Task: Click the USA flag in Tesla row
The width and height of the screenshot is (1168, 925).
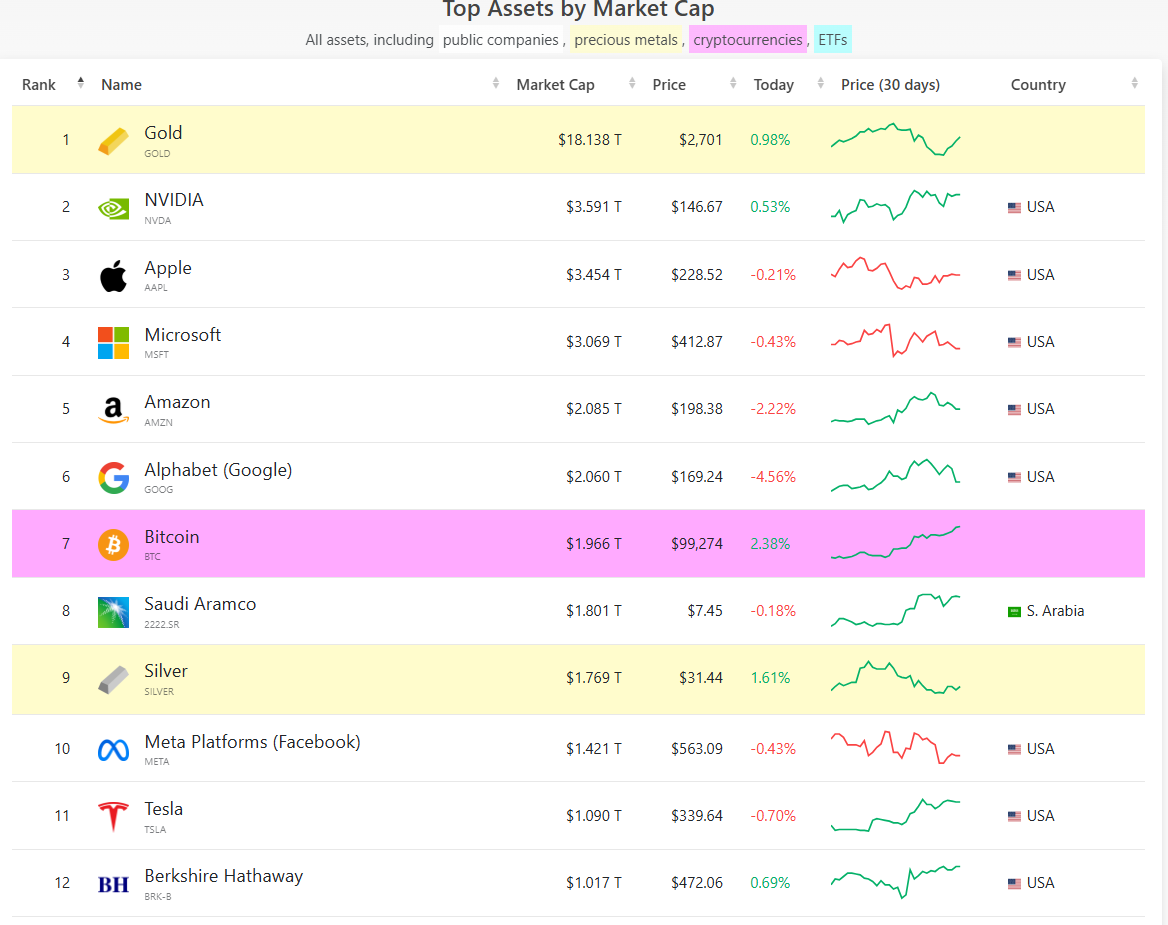Action: pos(1014,816)
